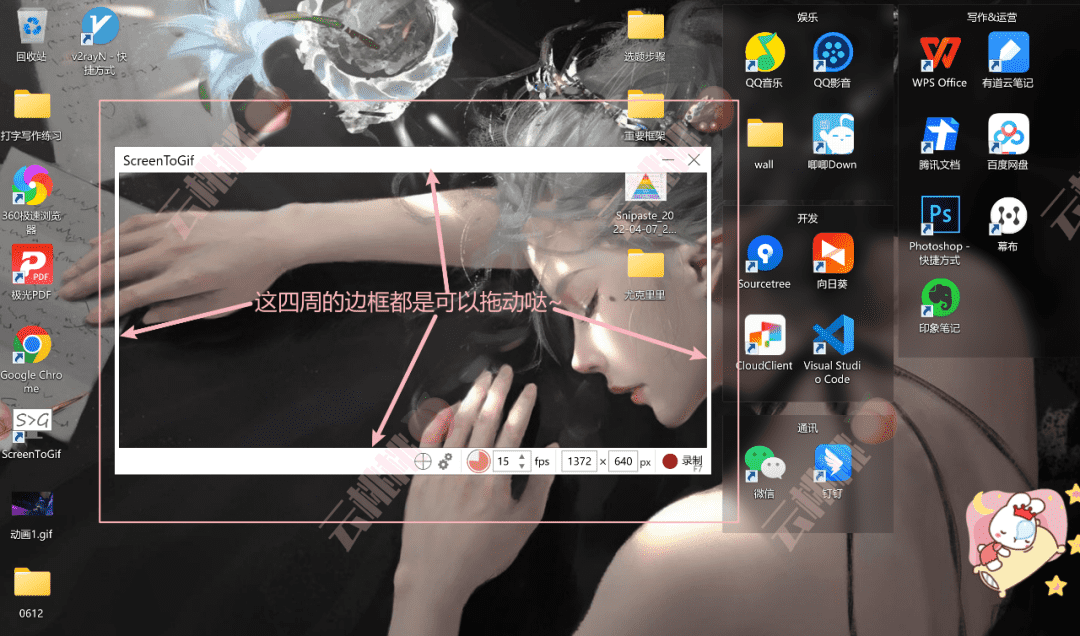Launch 腾讯文档 icon

(939, 134)
